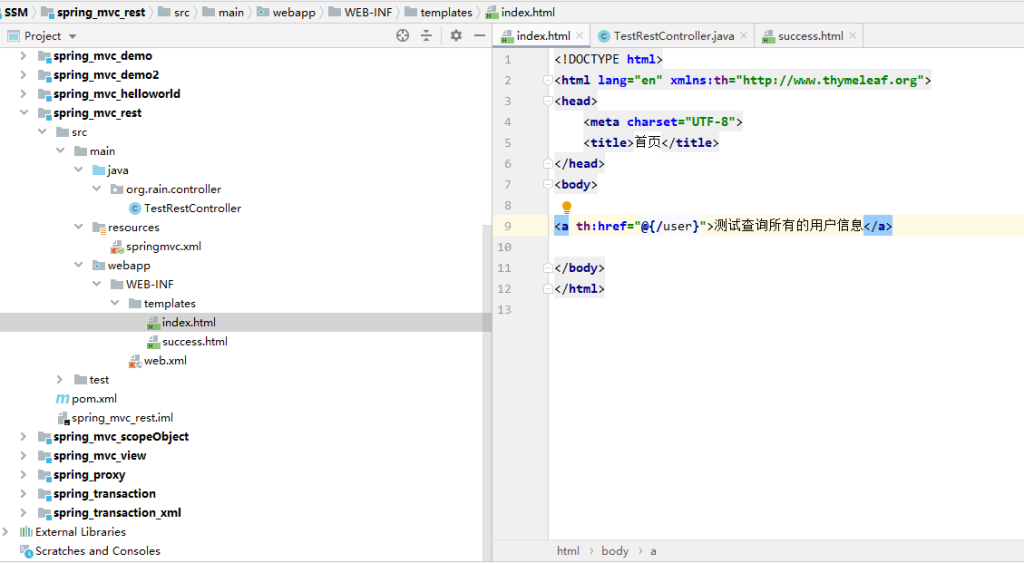This screenshot has width=1024, height=563.
Task: Click the body breadcrumb at editor bottom
Action: pyautogui.click(x=615, y=551)
